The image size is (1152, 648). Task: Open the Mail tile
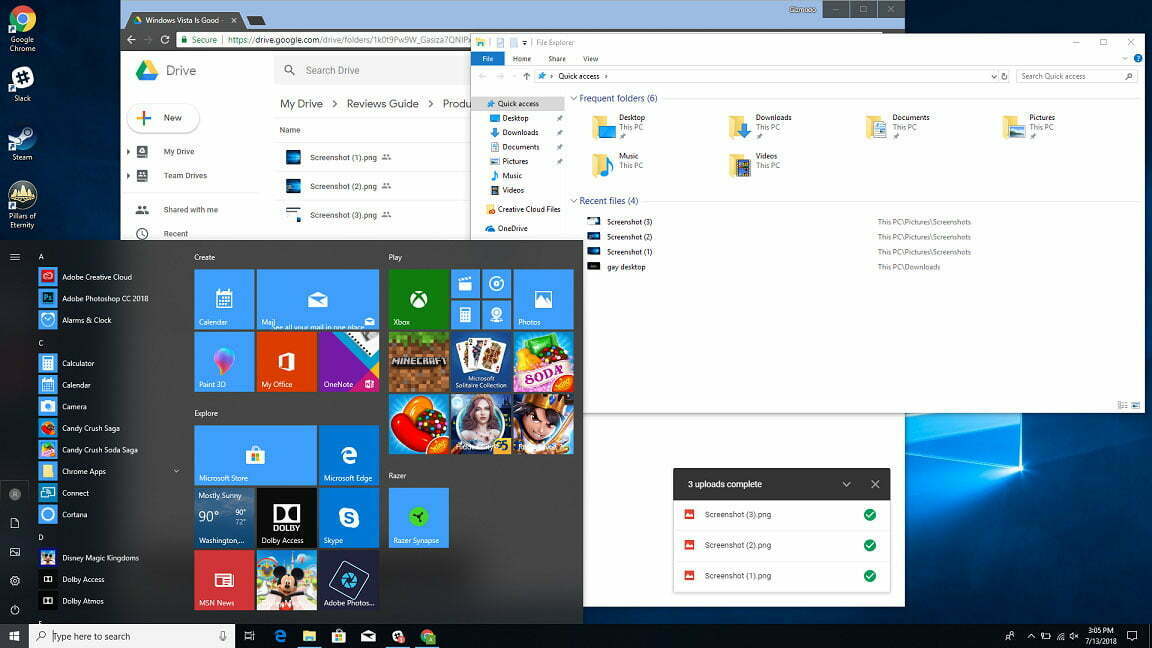[x=317, y=299]
